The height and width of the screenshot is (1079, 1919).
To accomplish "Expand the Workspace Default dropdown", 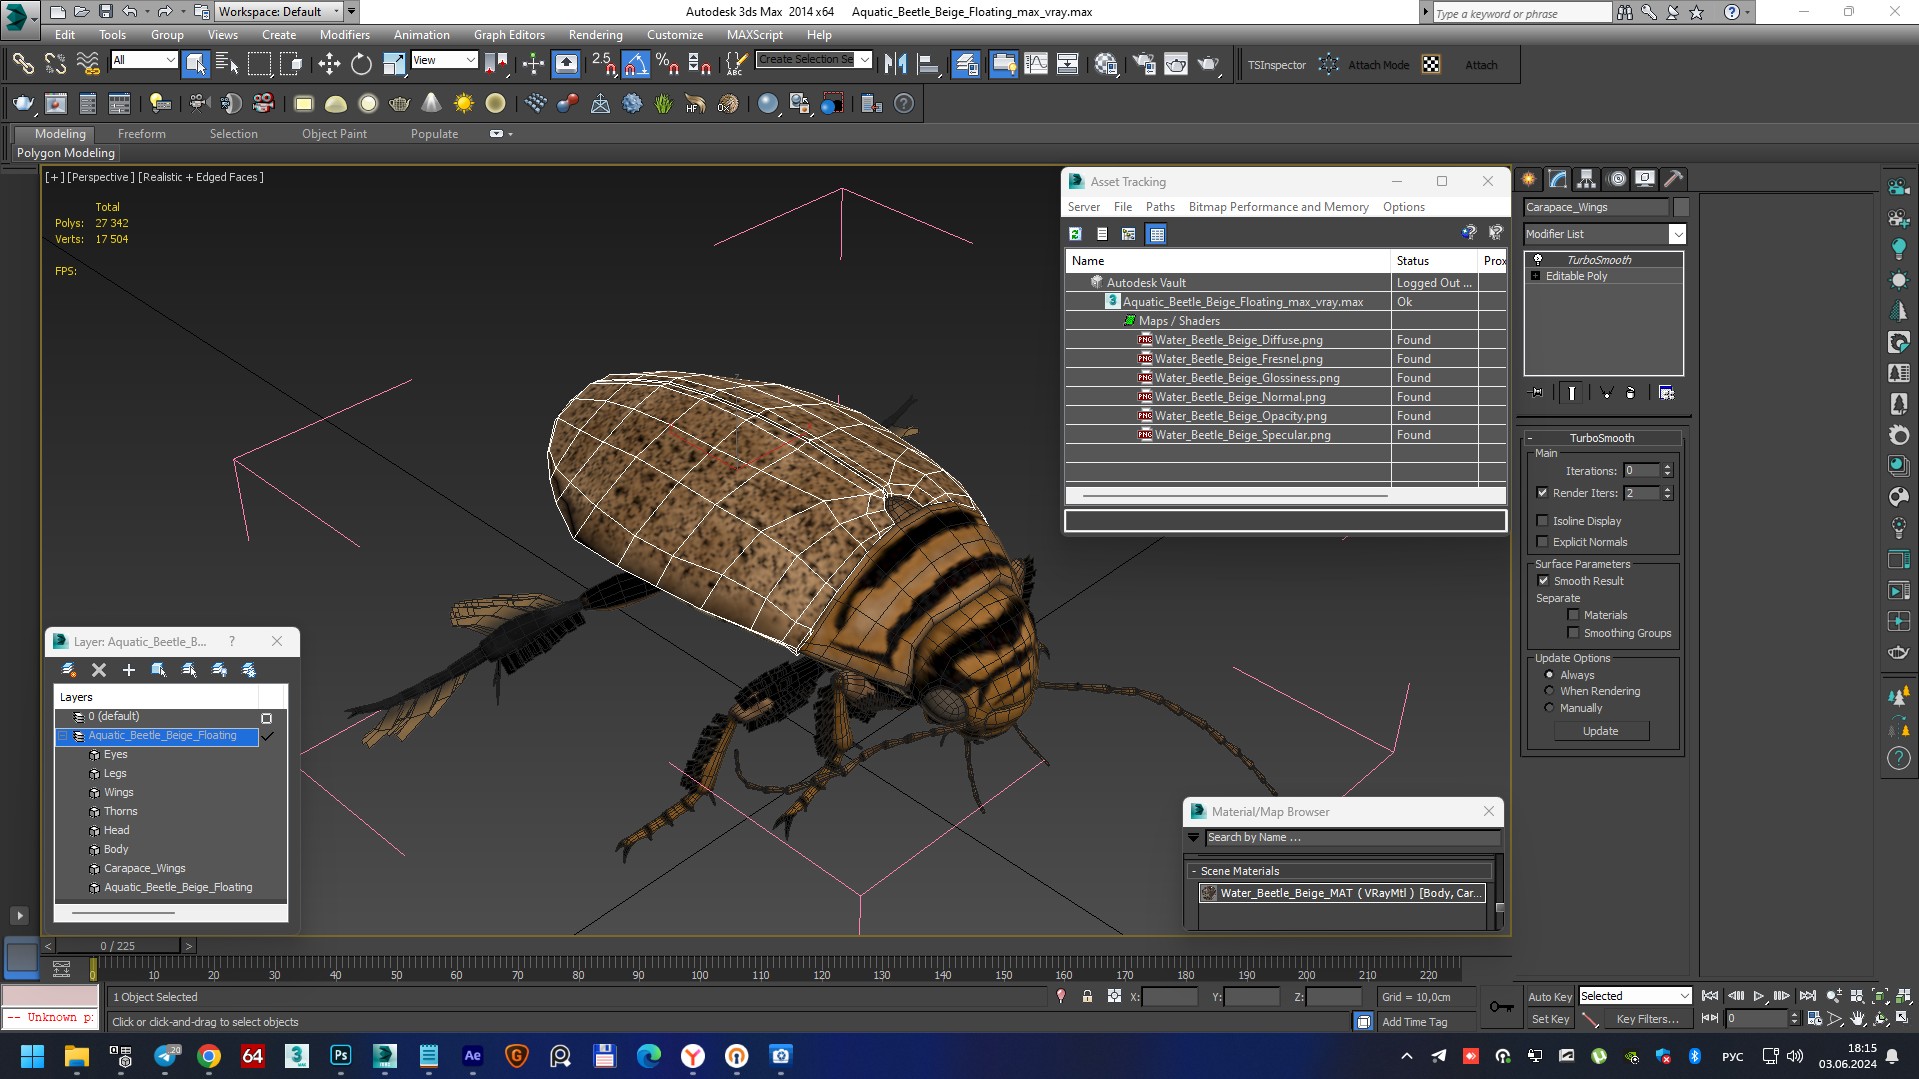I will 336,12.
